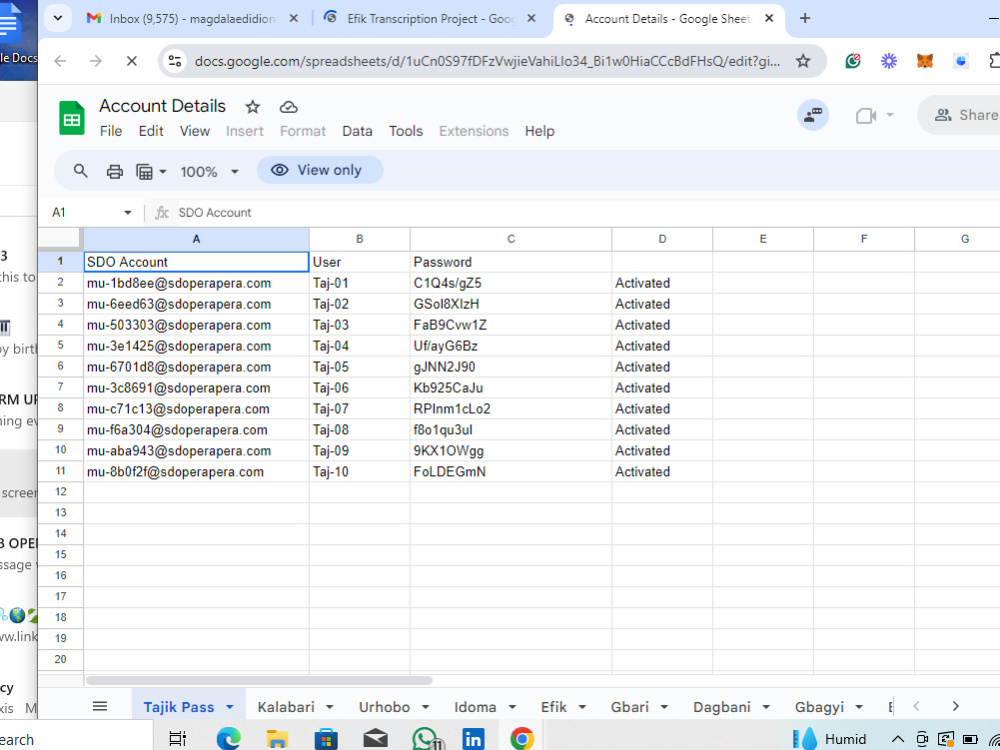The width and height of the screenshot is (1000, 750).
Task: Open the Help menu
Action: click(540, 131)
